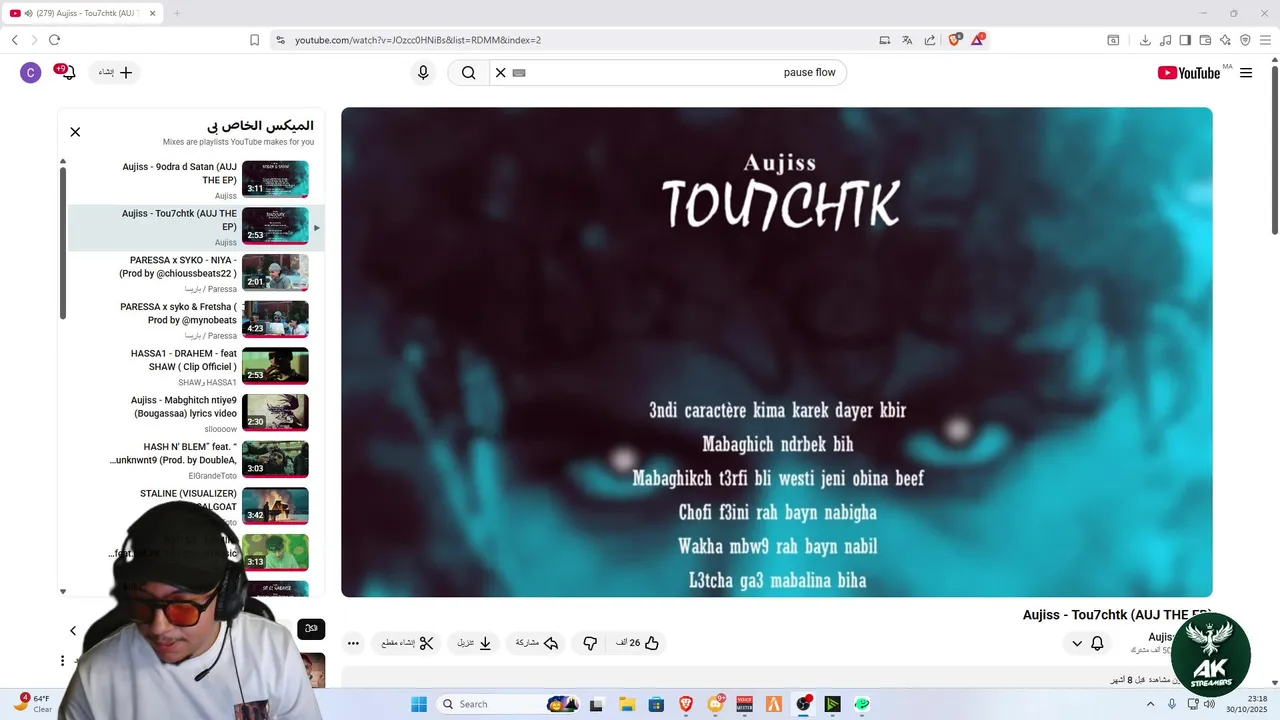Screen dimensions: 1280x720
Task: Open more actions three-dot menu
Action: [x=353, y=643]
